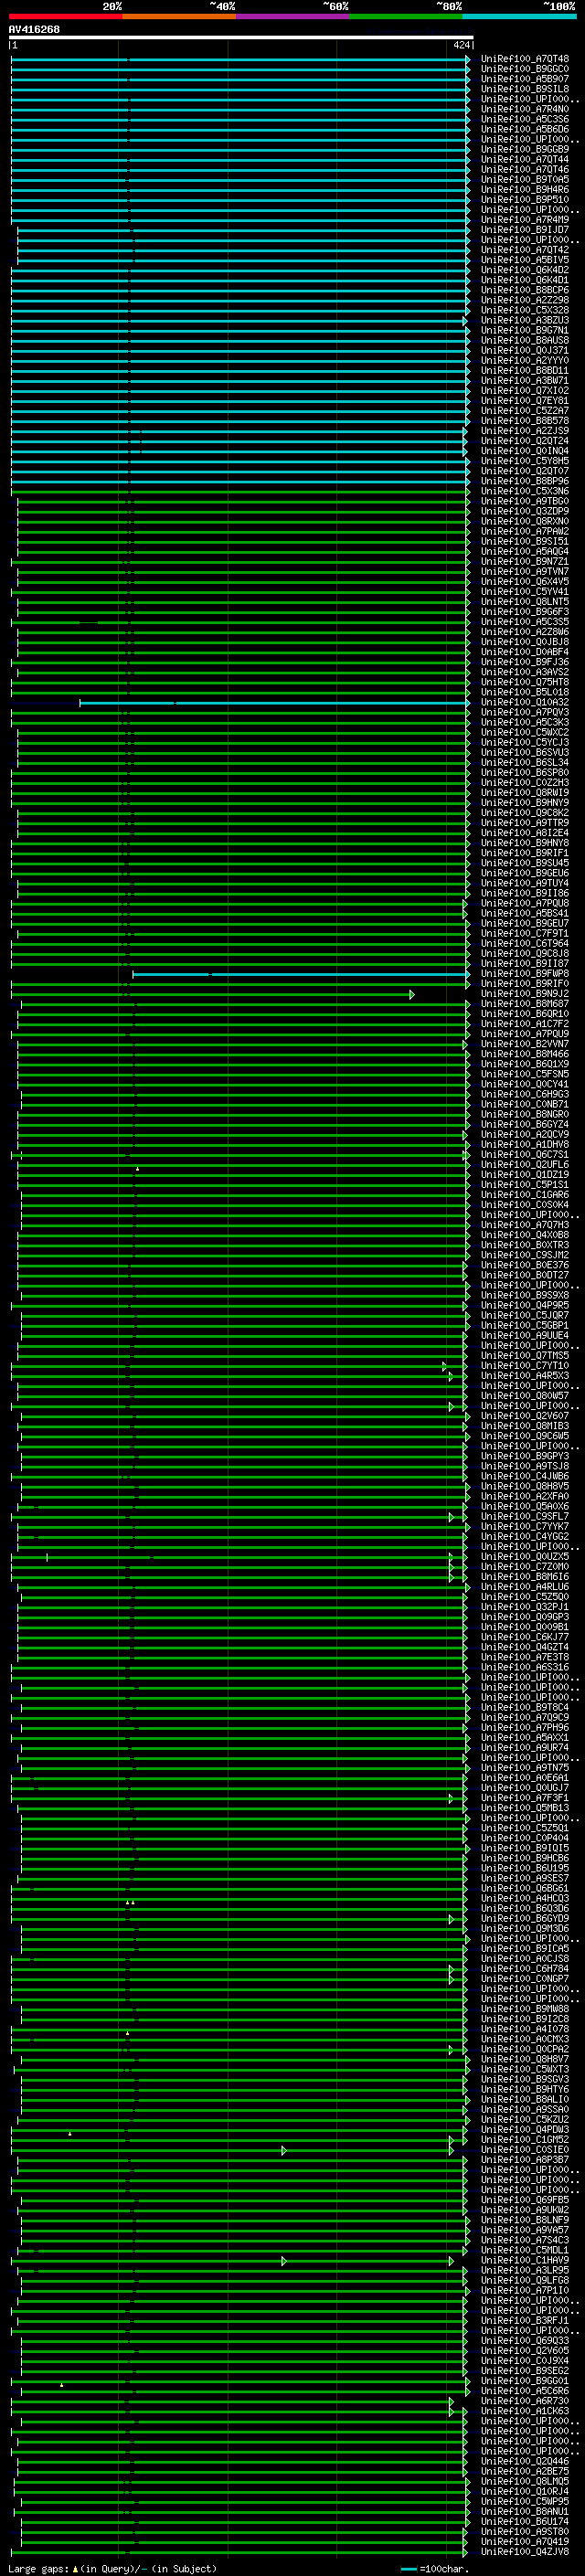Select the UniRef100_A7QT46 label
This screenshot has width=585, height=2576.
pos(525,170)
